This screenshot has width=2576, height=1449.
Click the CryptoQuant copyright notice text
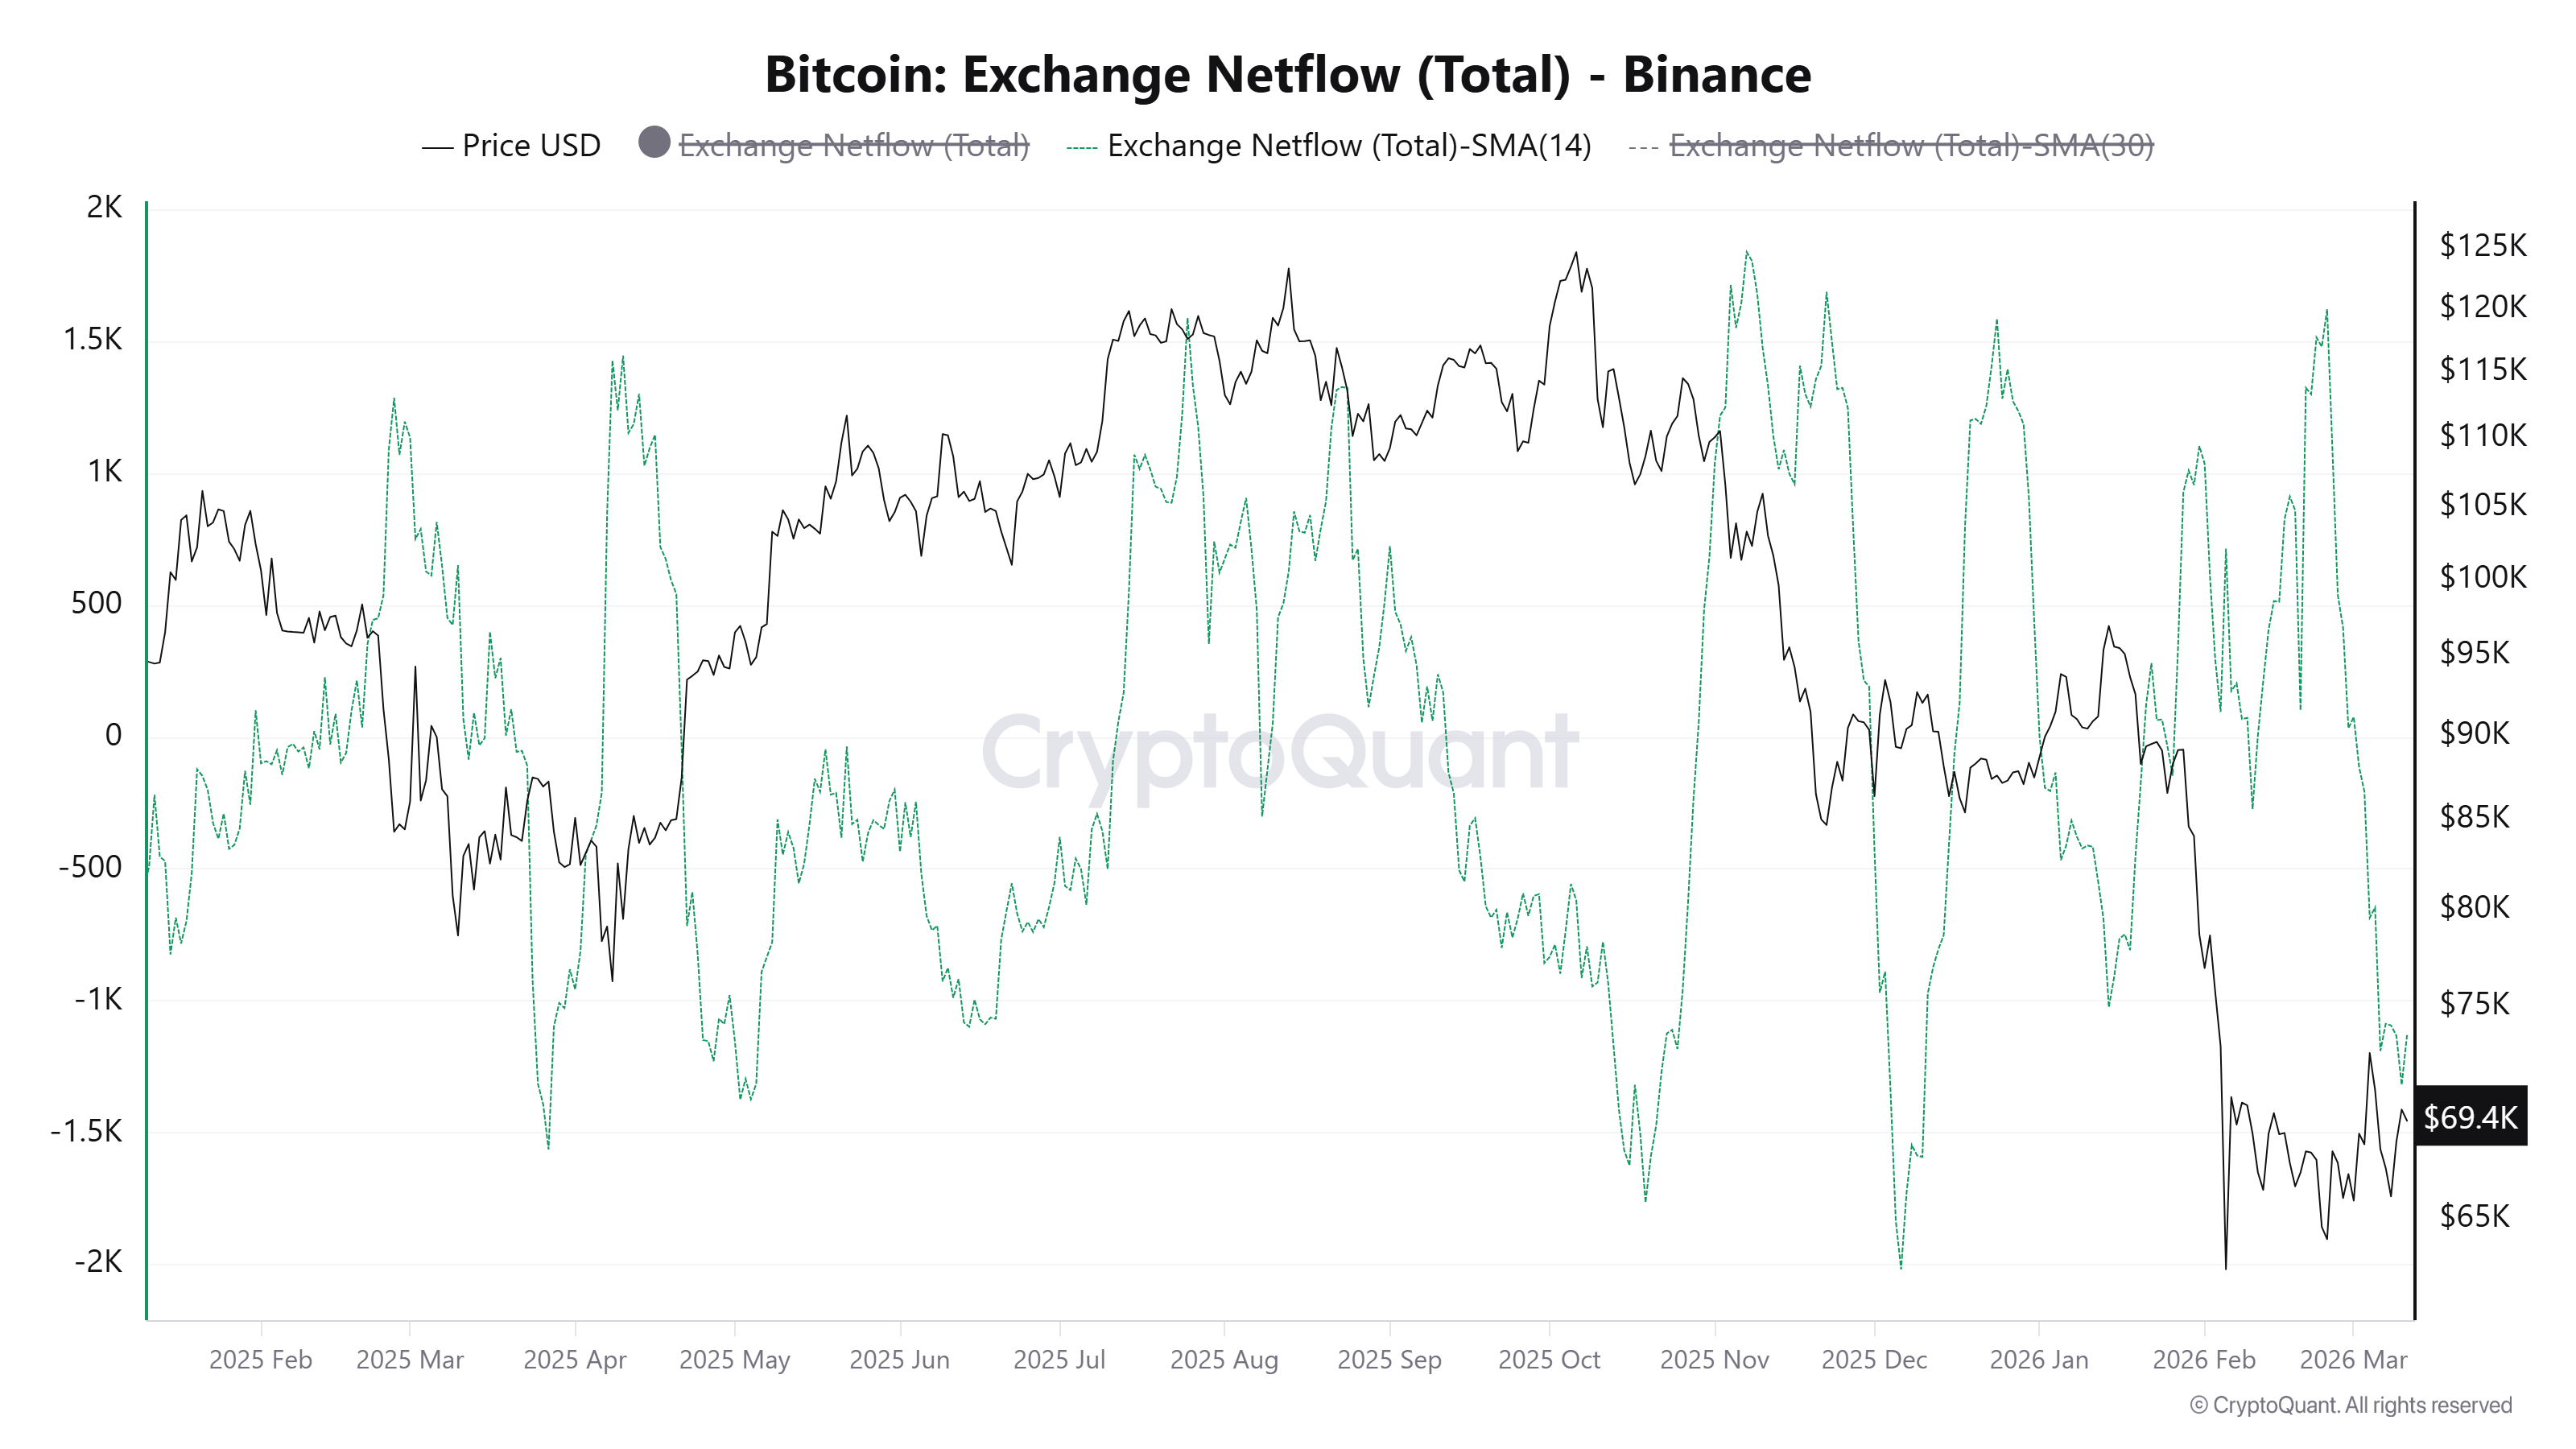pos(2350,1405)
